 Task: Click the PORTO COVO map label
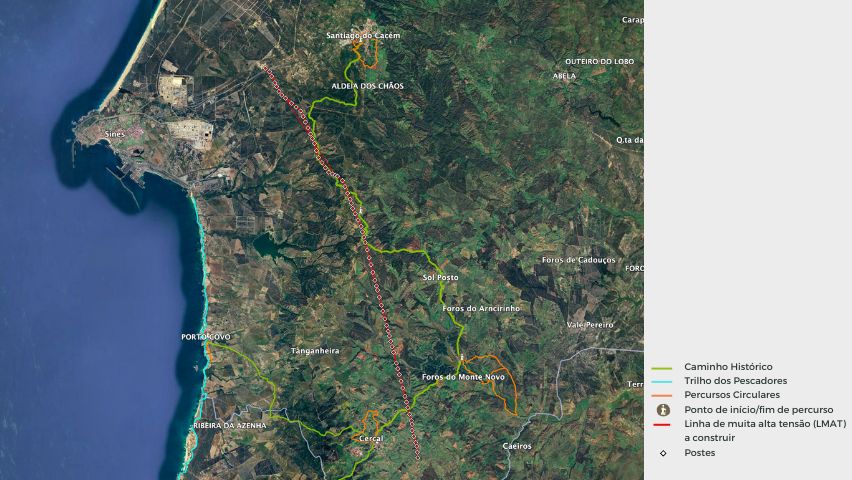pyautogui.click(x=206, y=337)
